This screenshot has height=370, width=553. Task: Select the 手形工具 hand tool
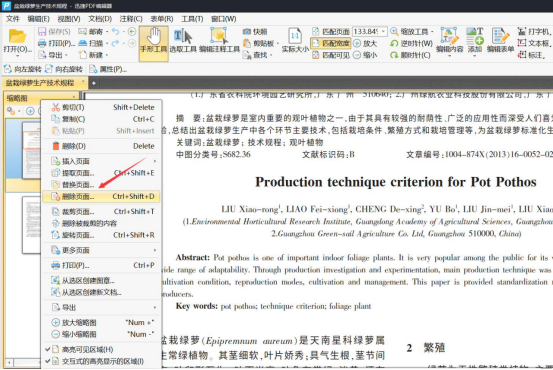coord(153,43)
